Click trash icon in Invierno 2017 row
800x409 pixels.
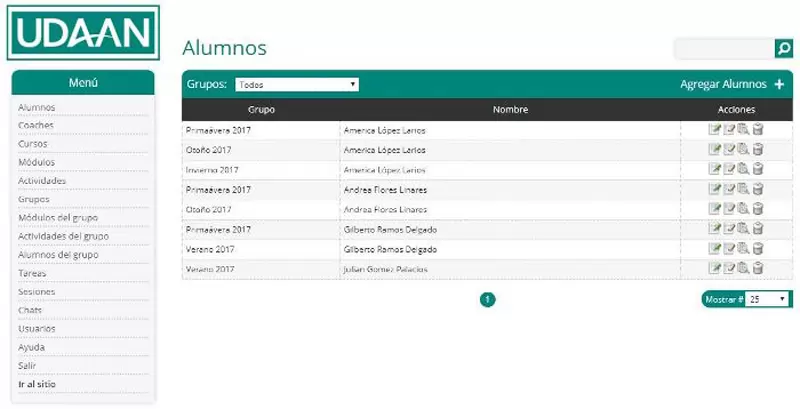(x=758, y=169)
